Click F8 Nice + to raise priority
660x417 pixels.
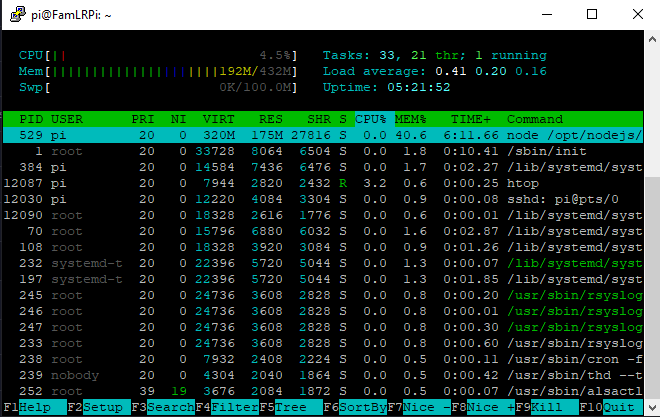[x=483, y=407]
